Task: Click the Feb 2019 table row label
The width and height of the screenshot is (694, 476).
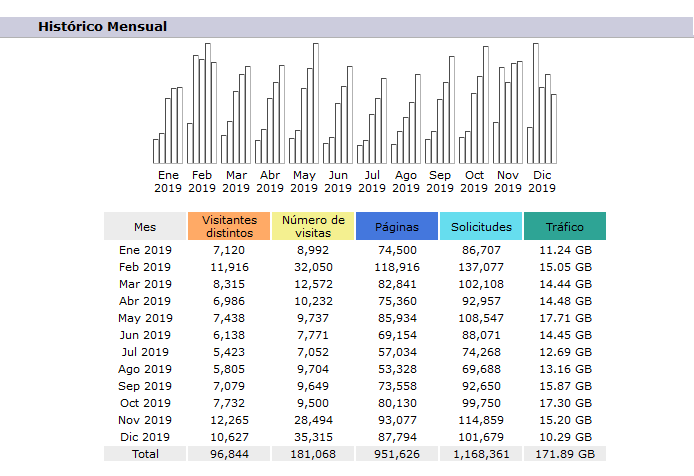Action: coord(145,267)
